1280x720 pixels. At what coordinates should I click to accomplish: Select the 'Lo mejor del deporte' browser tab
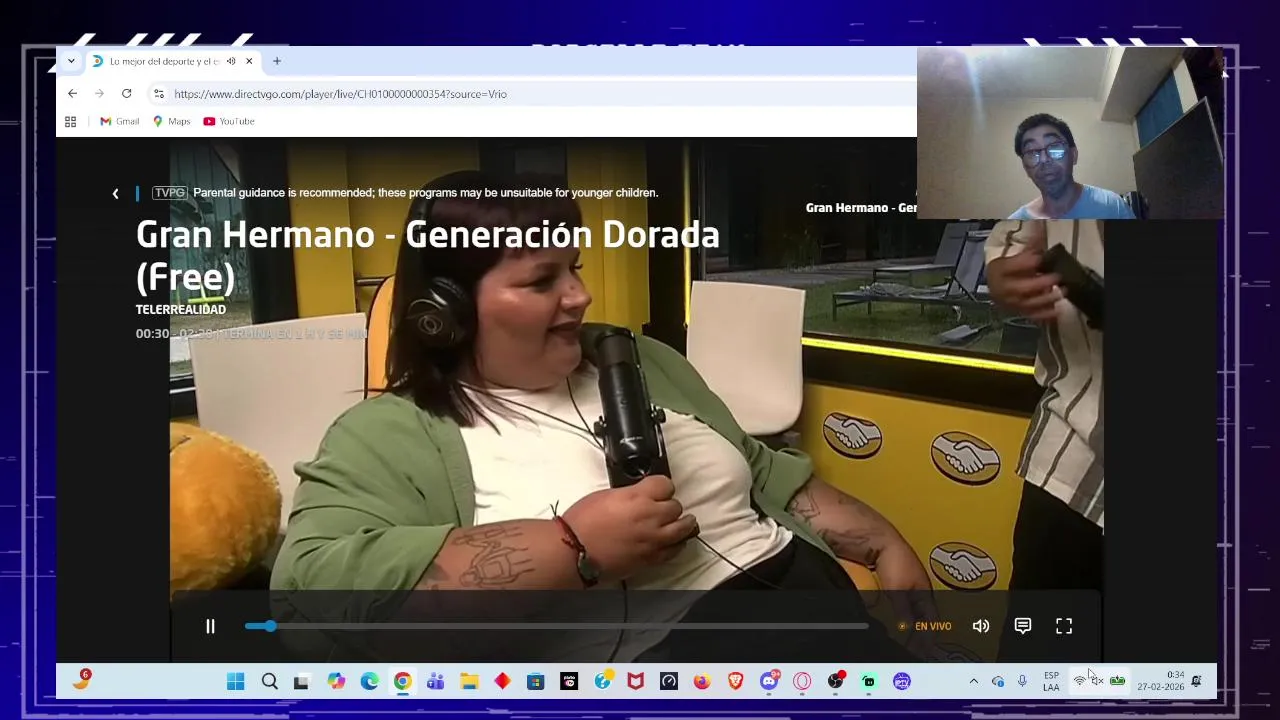click(x=165, y=61)
